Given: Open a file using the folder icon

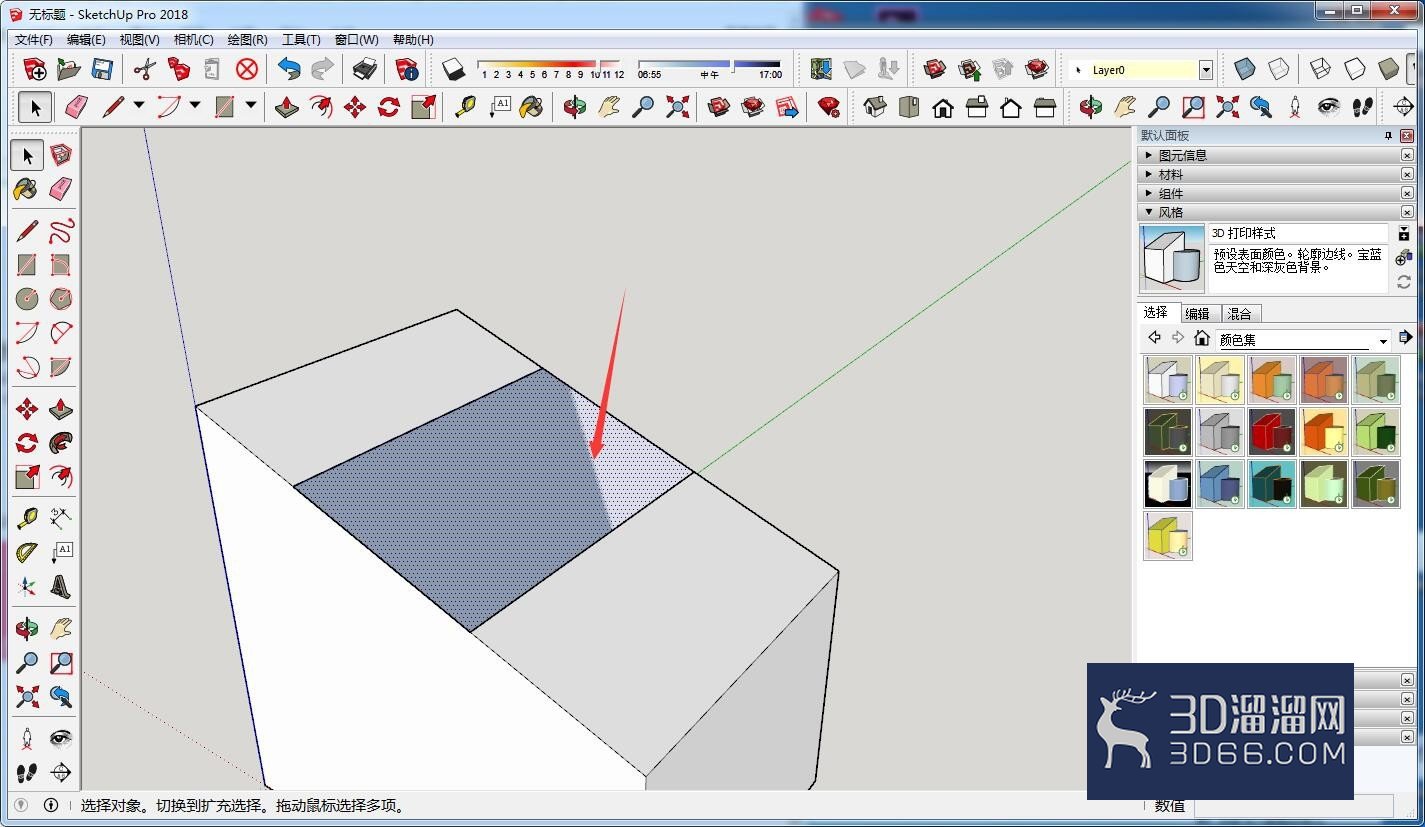Looking at the screenshot, I should 68,69.
